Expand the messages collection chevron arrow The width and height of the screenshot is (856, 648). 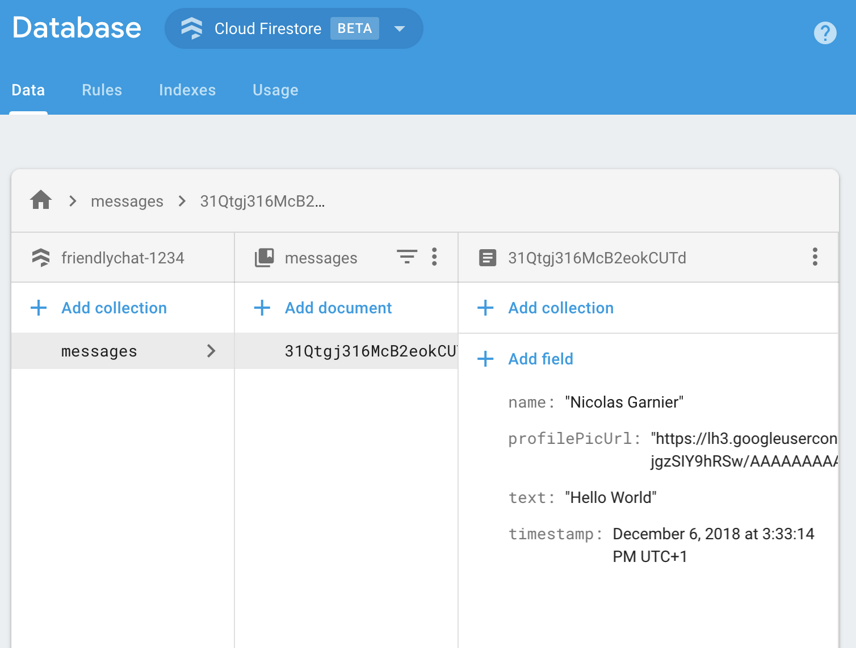click(x=211, y=351)
